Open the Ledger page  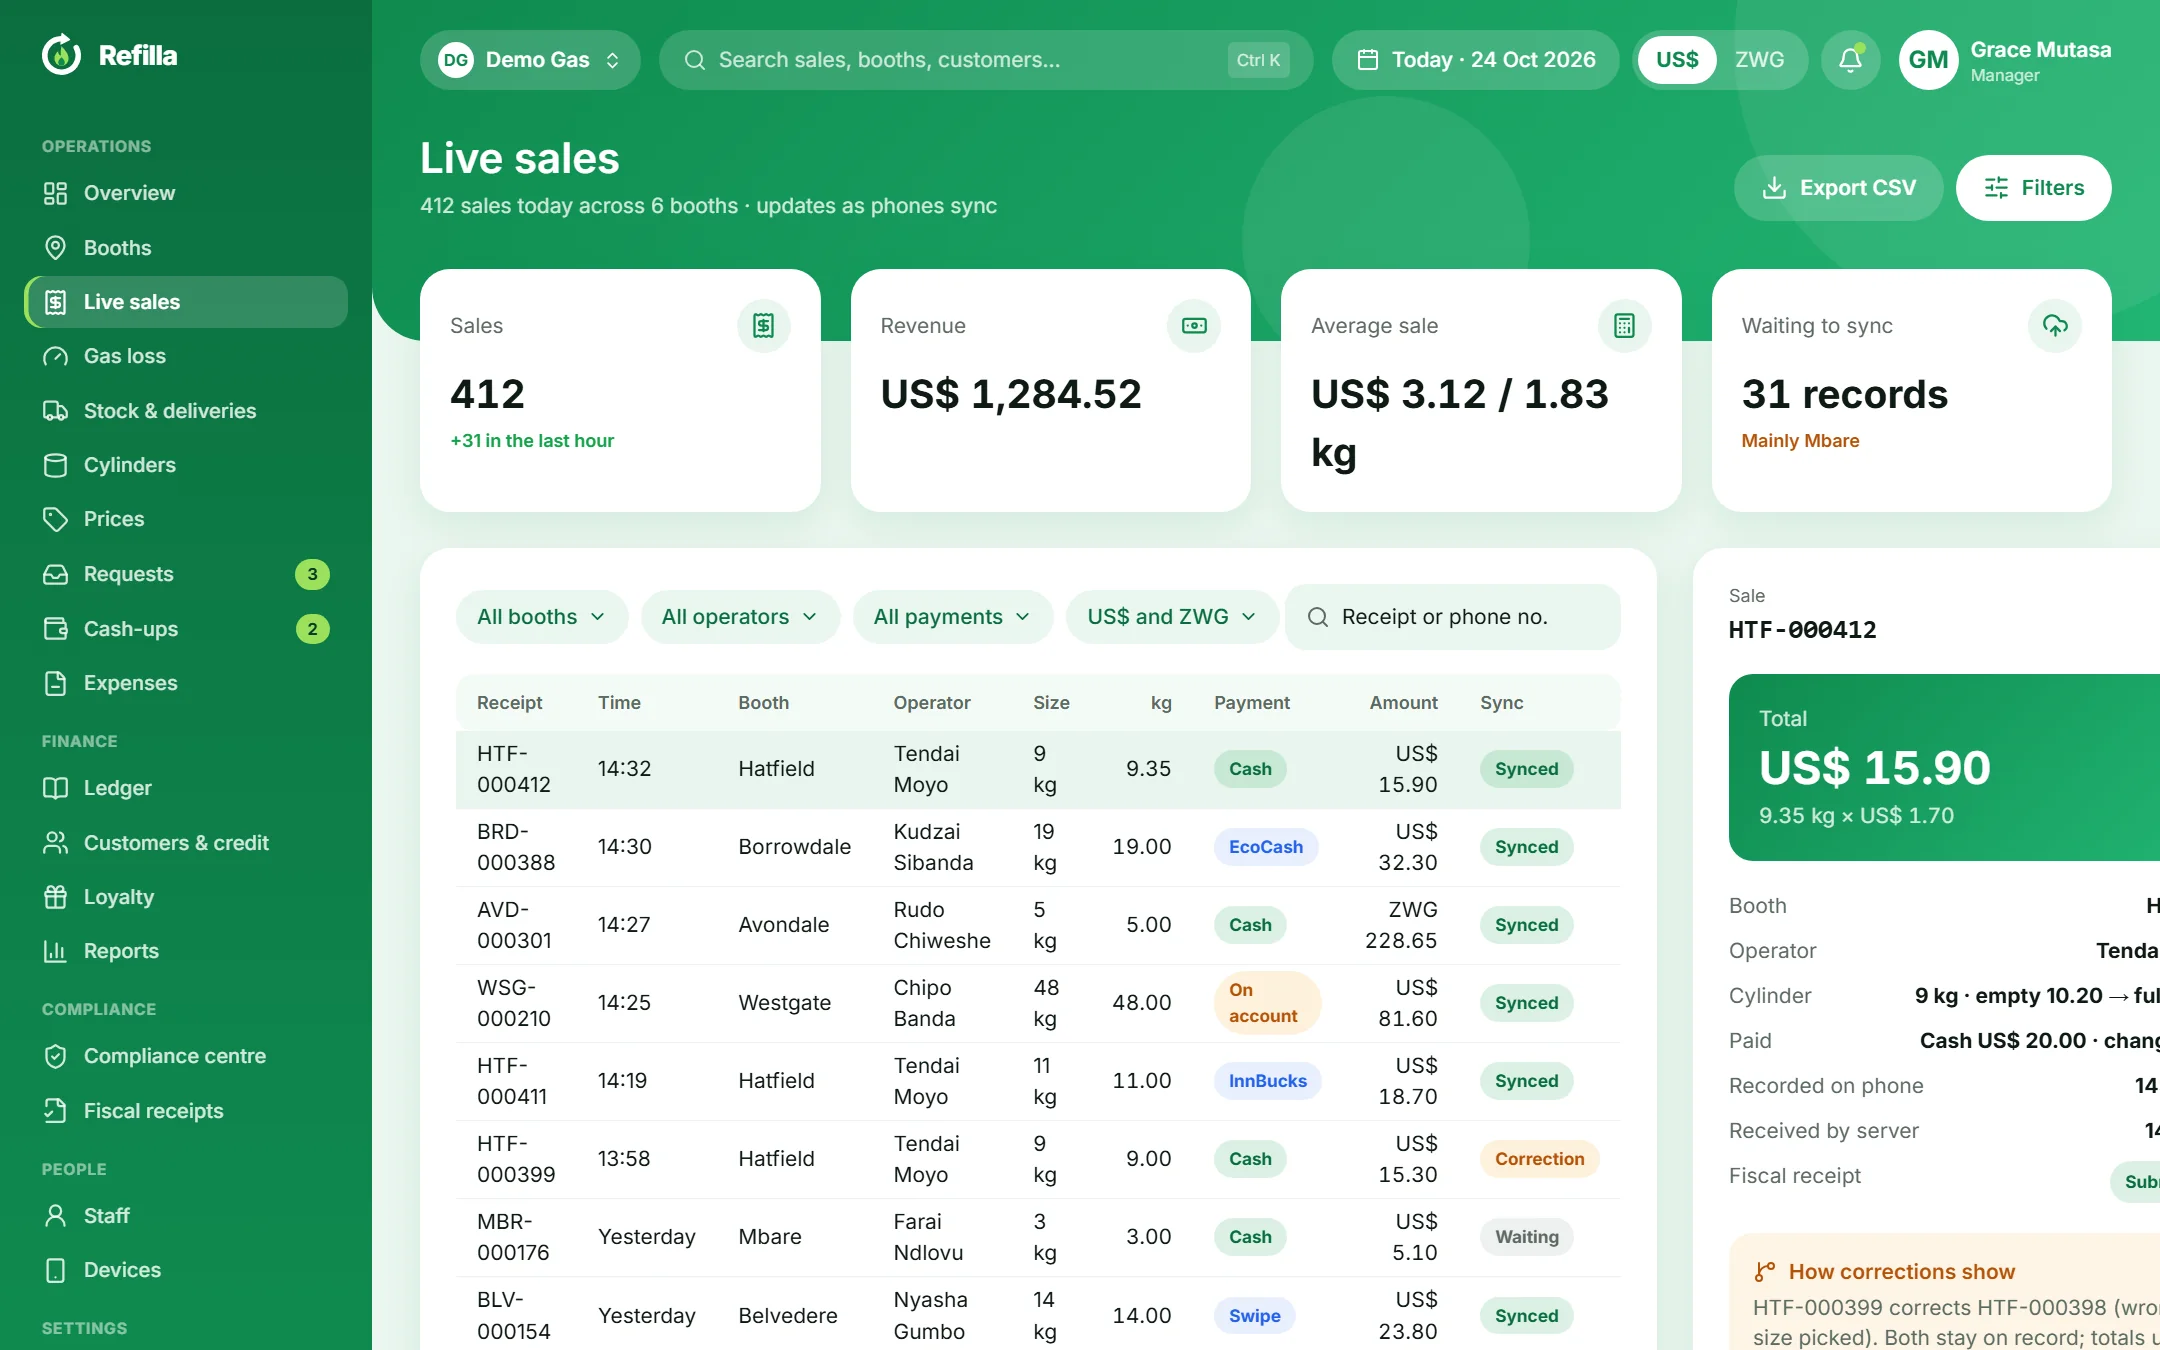click(x=186, y=788)
